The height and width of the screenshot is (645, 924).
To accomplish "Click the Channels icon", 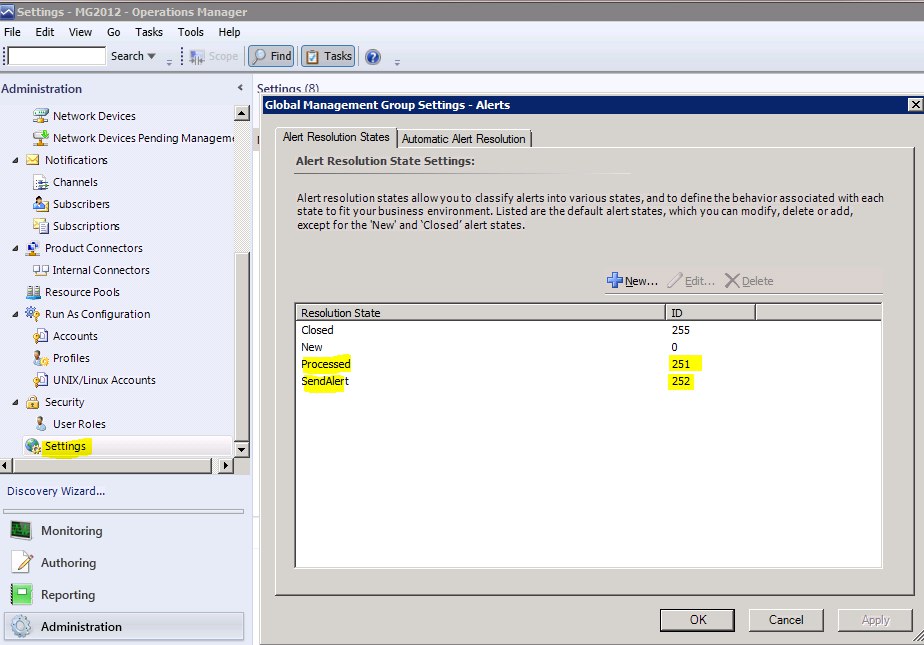I will coord(40,182).
